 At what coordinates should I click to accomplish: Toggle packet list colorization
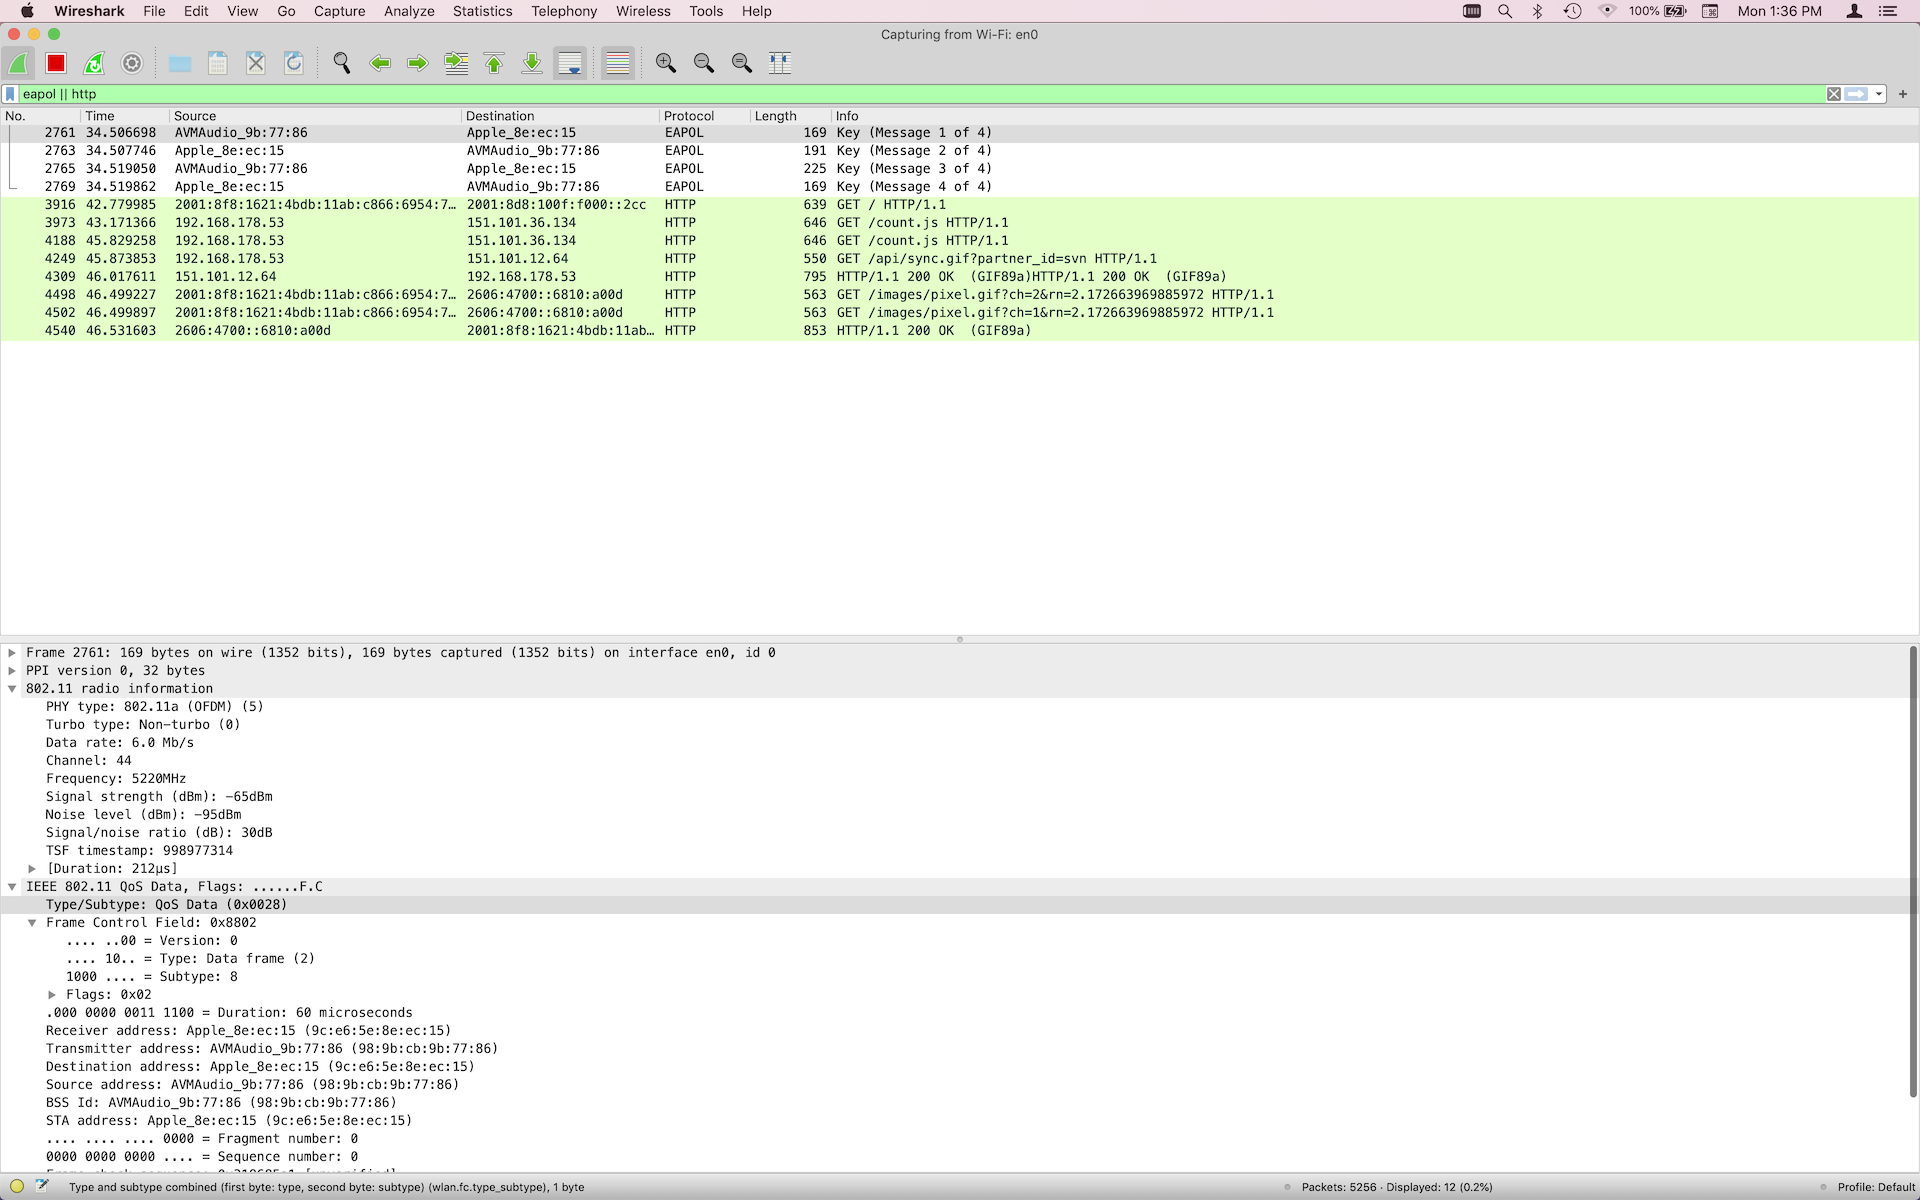(618, 63)
